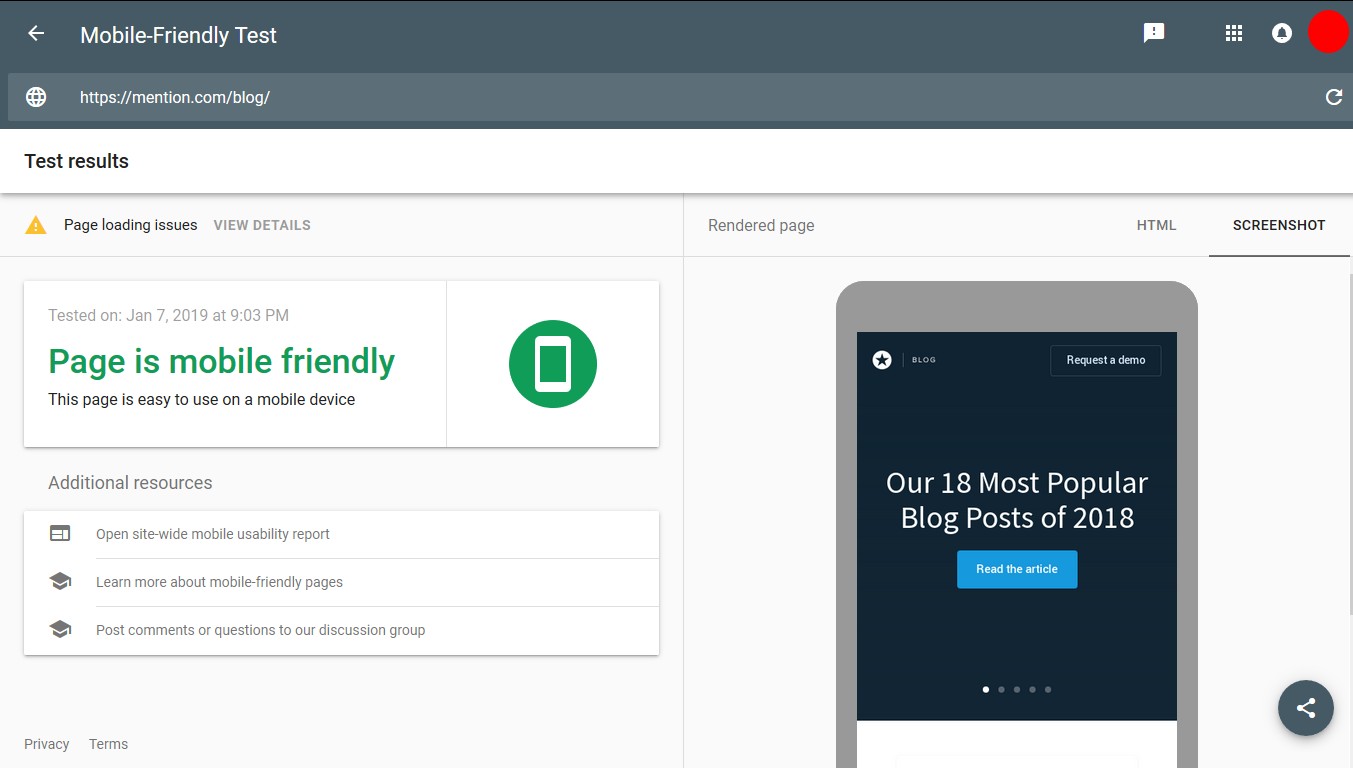Click VIEW DETAILS for loading issues

[262, 225]
